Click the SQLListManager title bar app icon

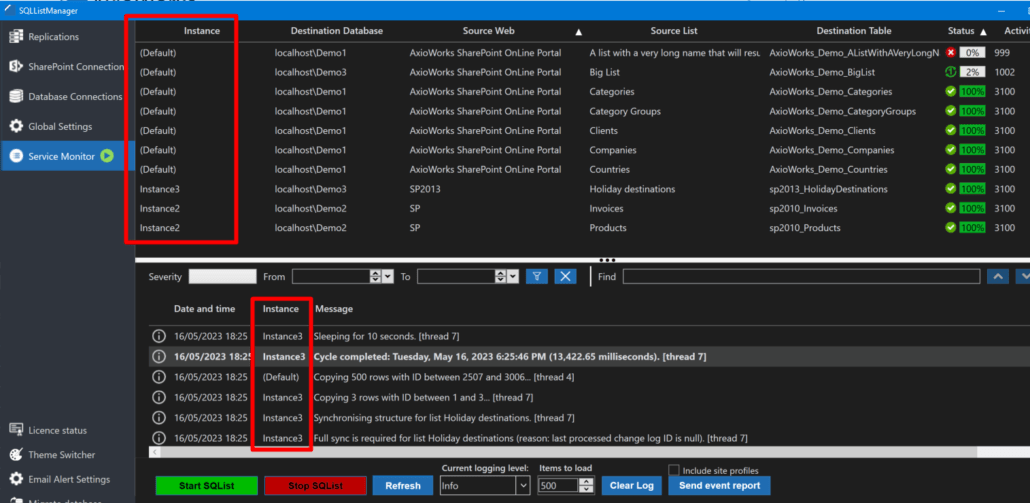pos(9,10)
